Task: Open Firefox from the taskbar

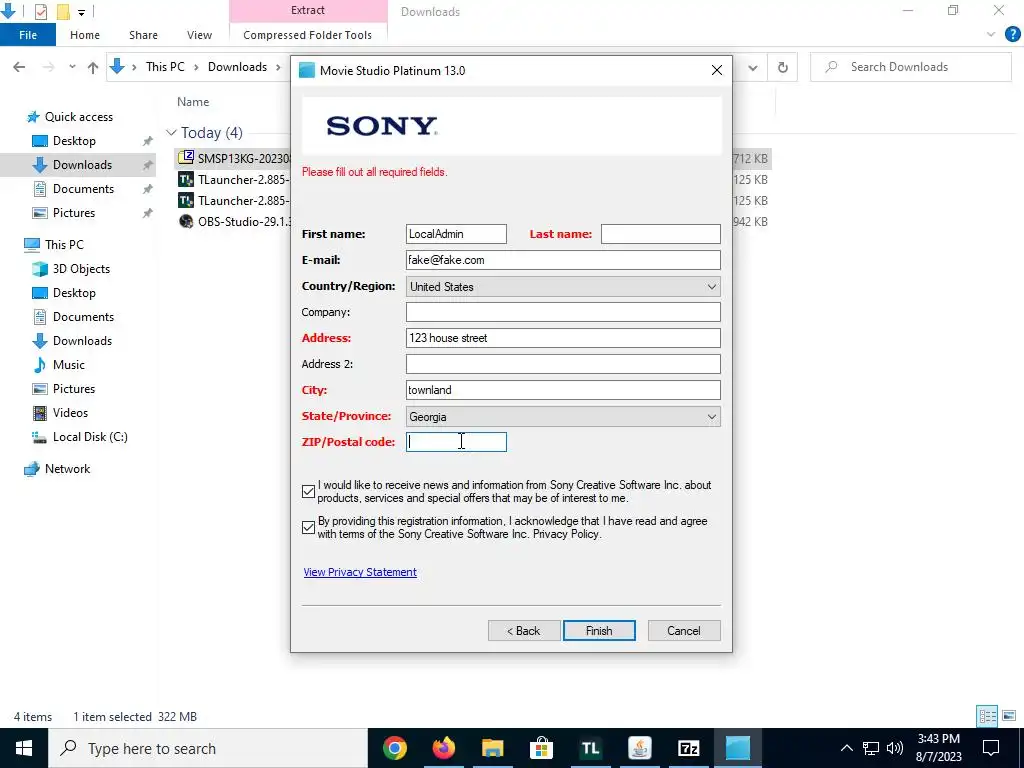Action: (x=444, y=748)
